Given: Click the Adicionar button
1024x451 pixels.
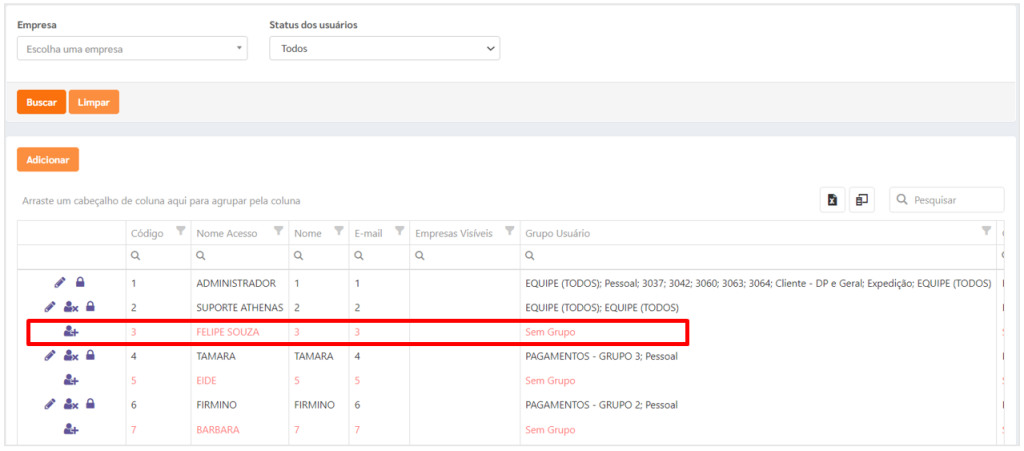Looking at the screenshot, I should (48, 160).
